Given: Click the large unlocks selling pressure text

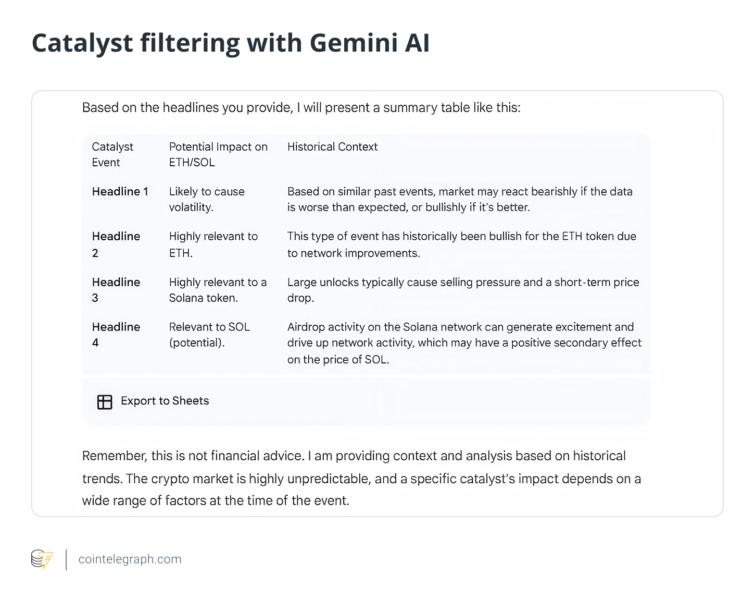Looking at the screenshot, I should click(462, 290).
